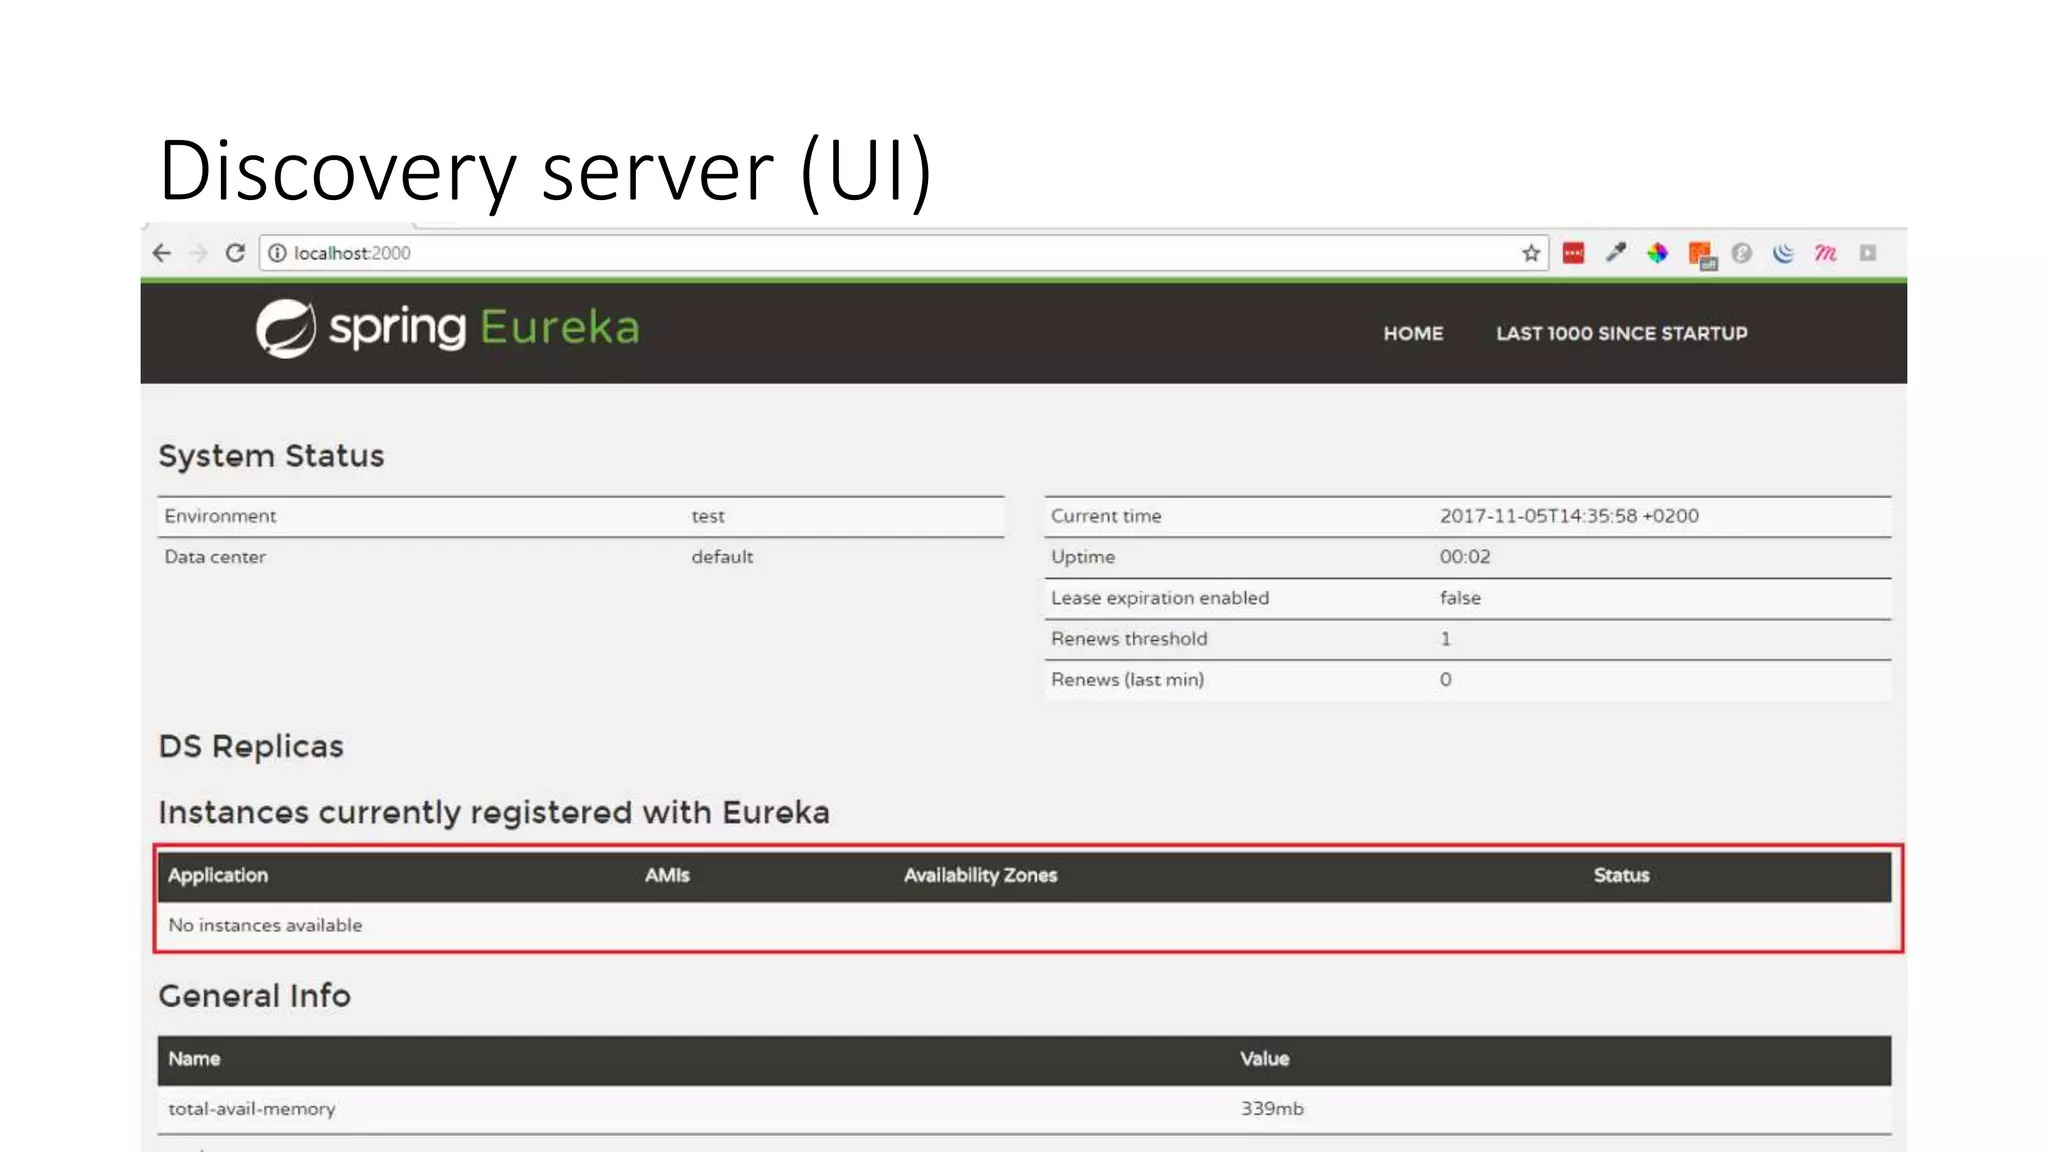Activate the eyedropper color picker extension
The height and width of the screenshot is (1152, 2048).
click(1616, 253)
